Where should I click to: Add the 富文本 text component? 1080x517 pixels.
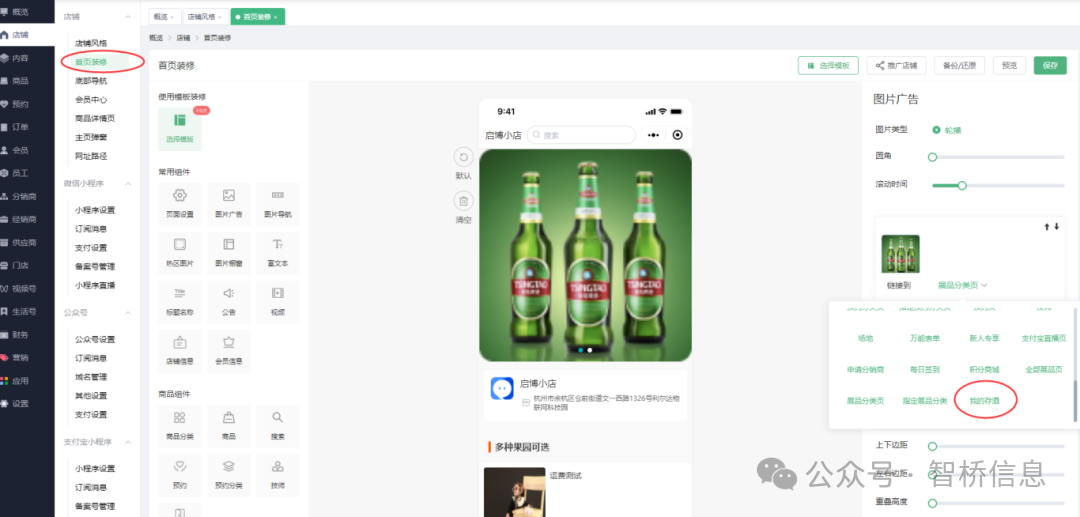[278, 252]
